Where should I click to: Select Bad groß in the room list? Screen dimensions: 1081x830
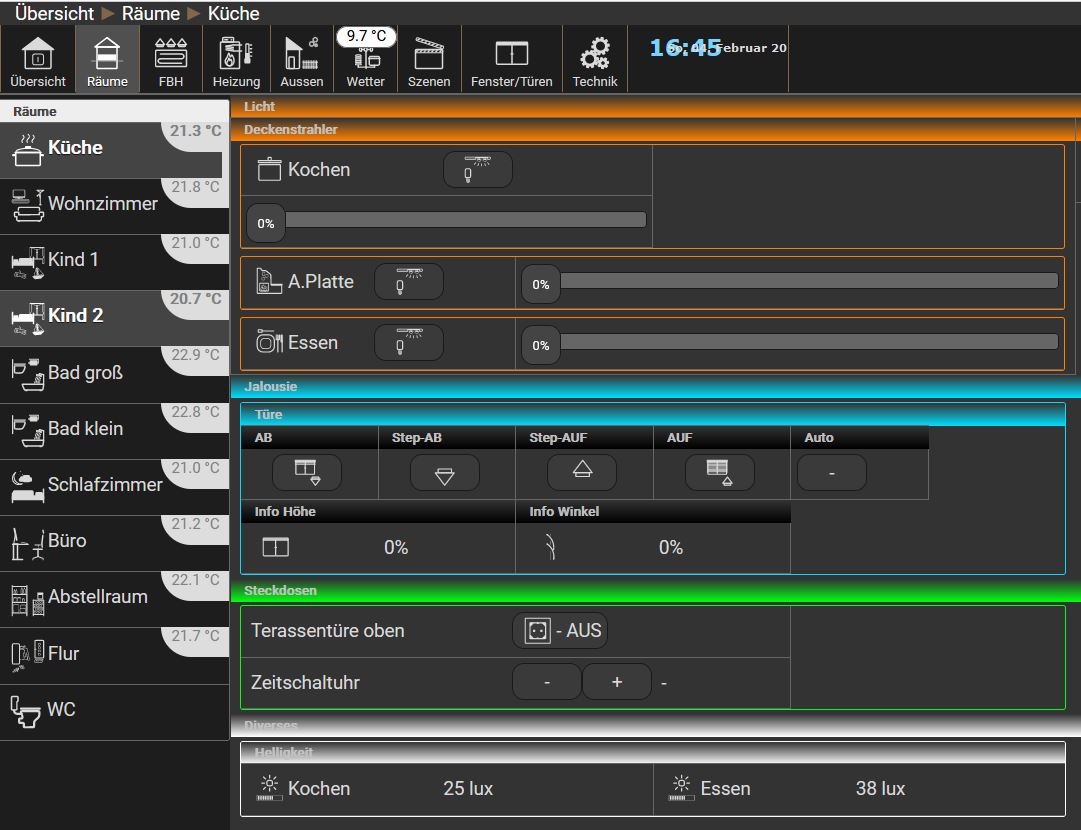point(85,373)
